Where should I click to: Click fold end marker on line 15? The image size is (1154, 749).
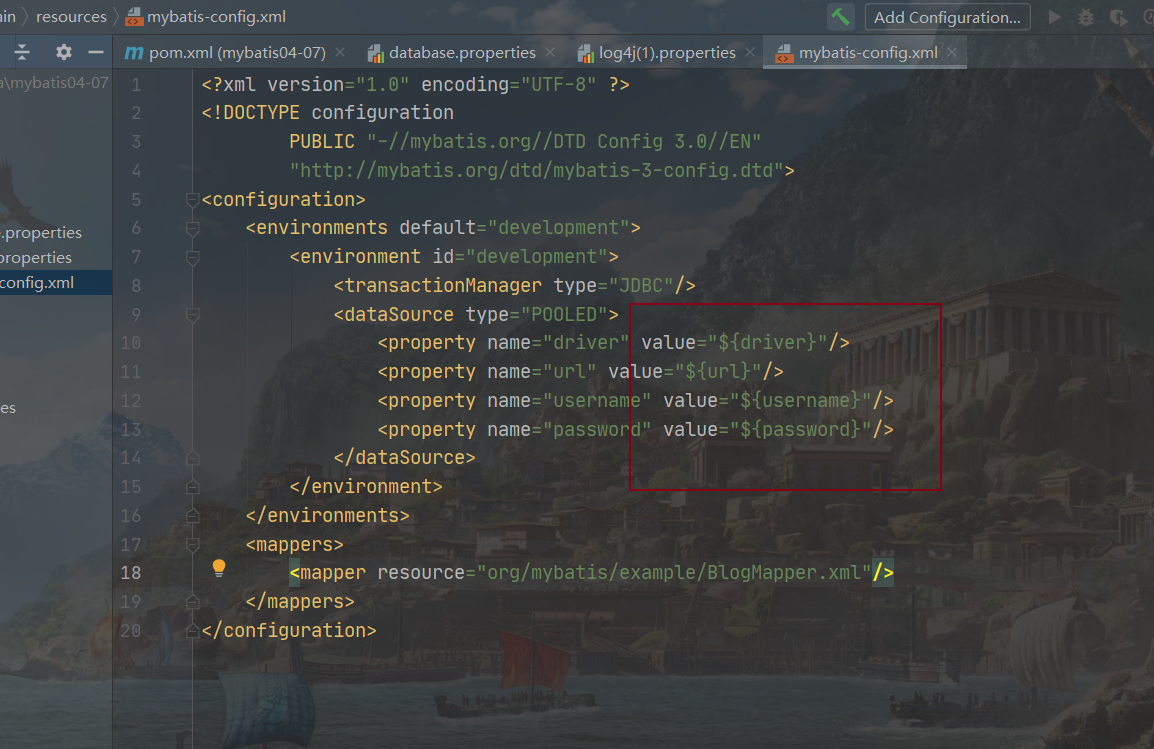tap(192, 486)
